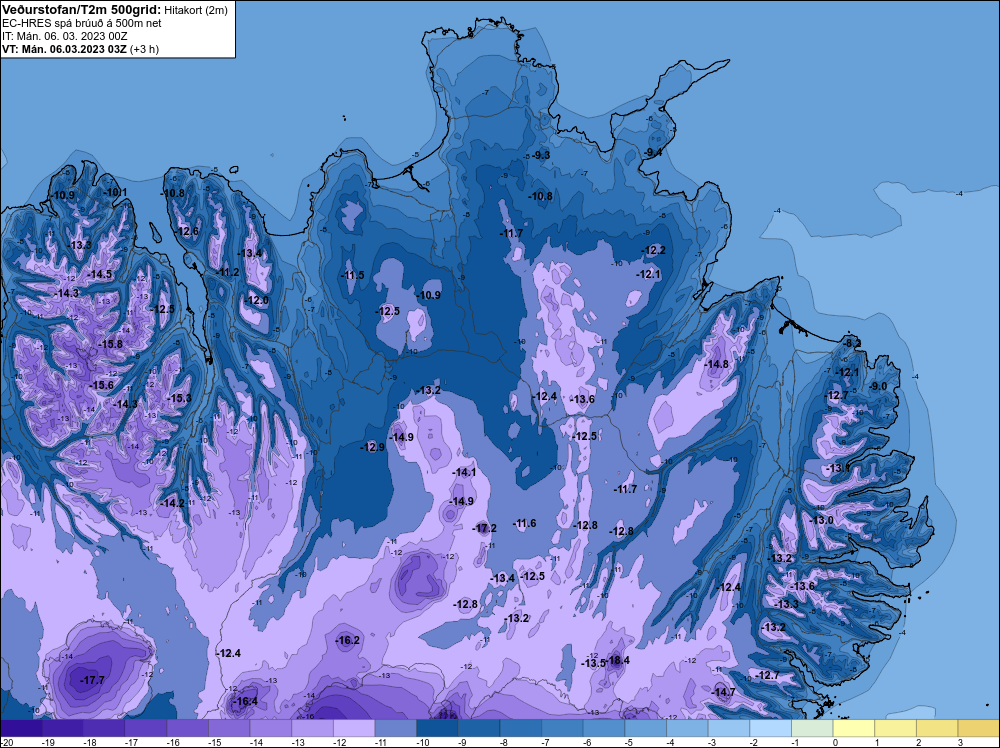The width and height of the screenshot is (1000, 748).
Task: Select the -14.5 temperature label
Action: click(99, 274)
